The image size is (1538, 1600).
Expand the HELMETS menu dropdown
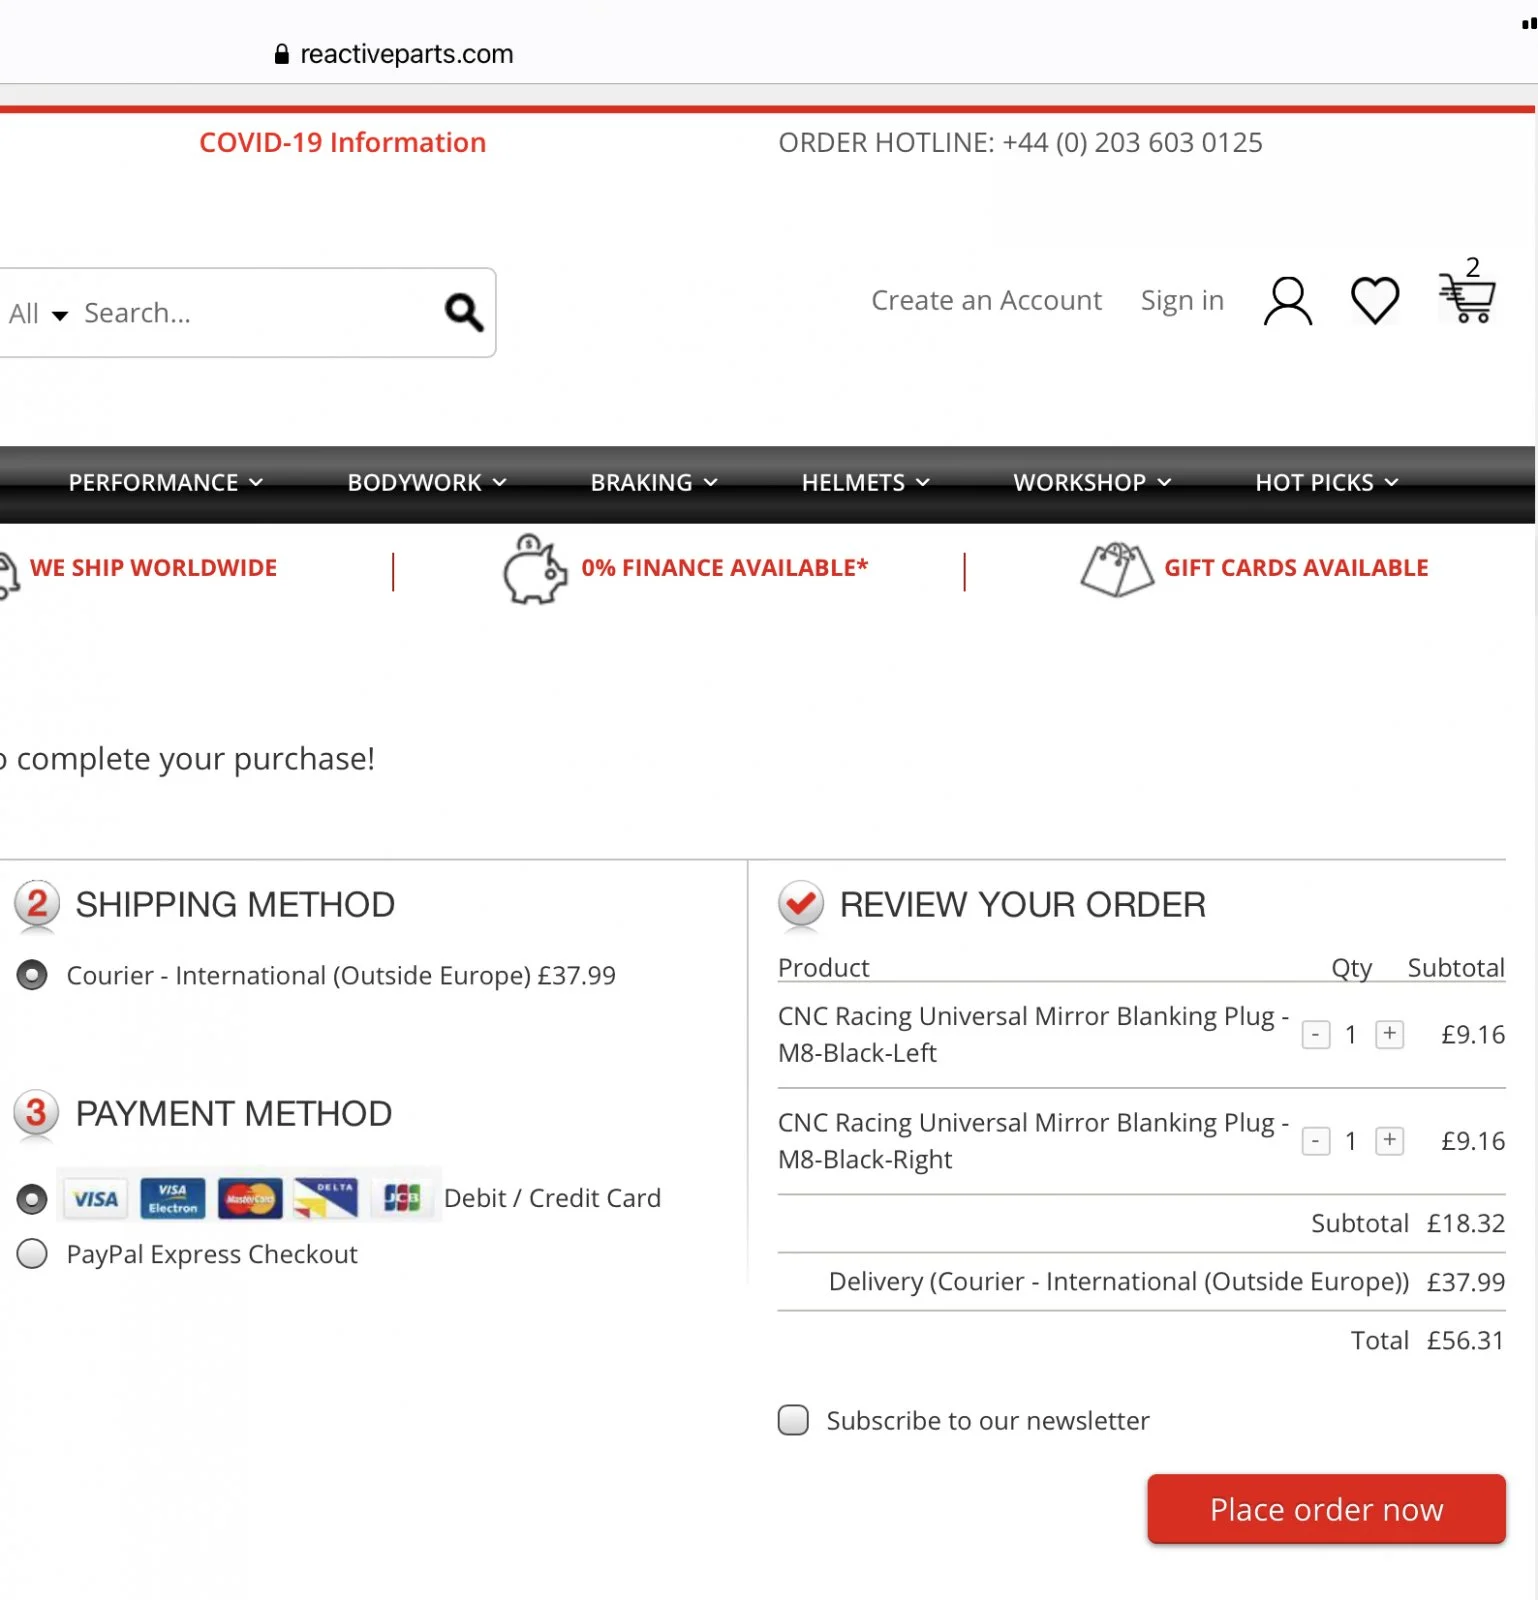865,483
